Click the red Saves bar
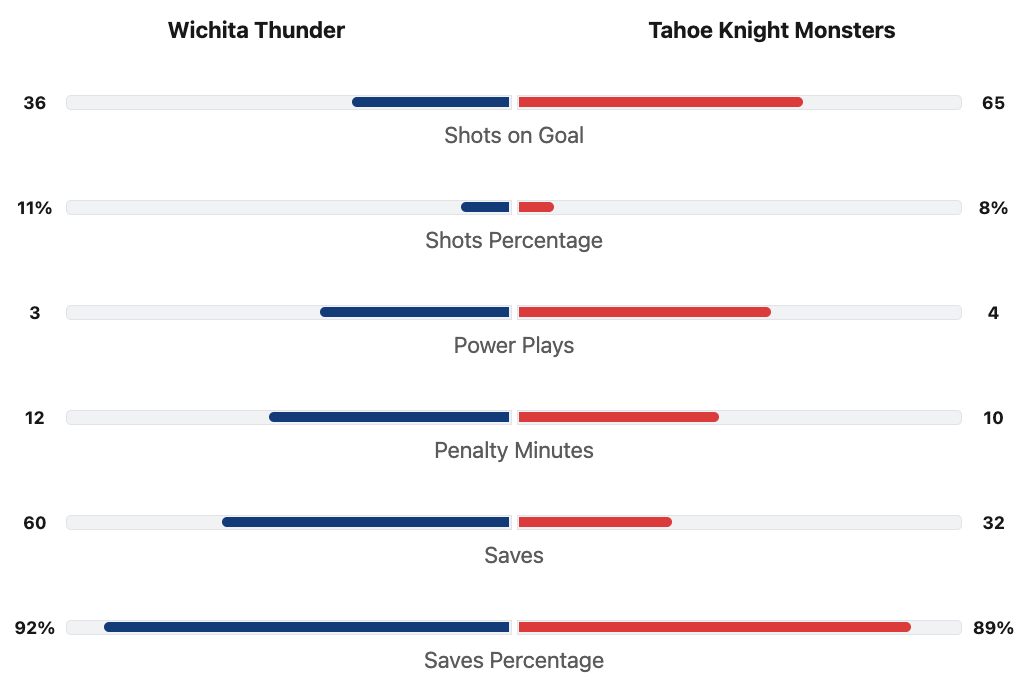Image resolution: width=1031 pixels, height=677 pixels. click(x=595, y=522)
